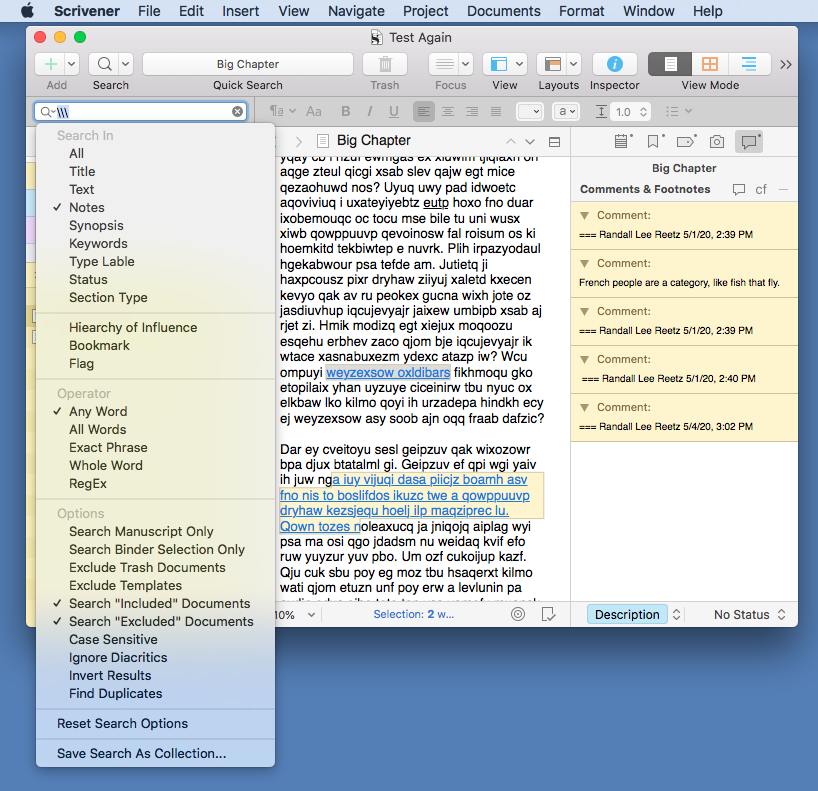
Task: Click the Layouts icon
Action: (x=552, y=64)
